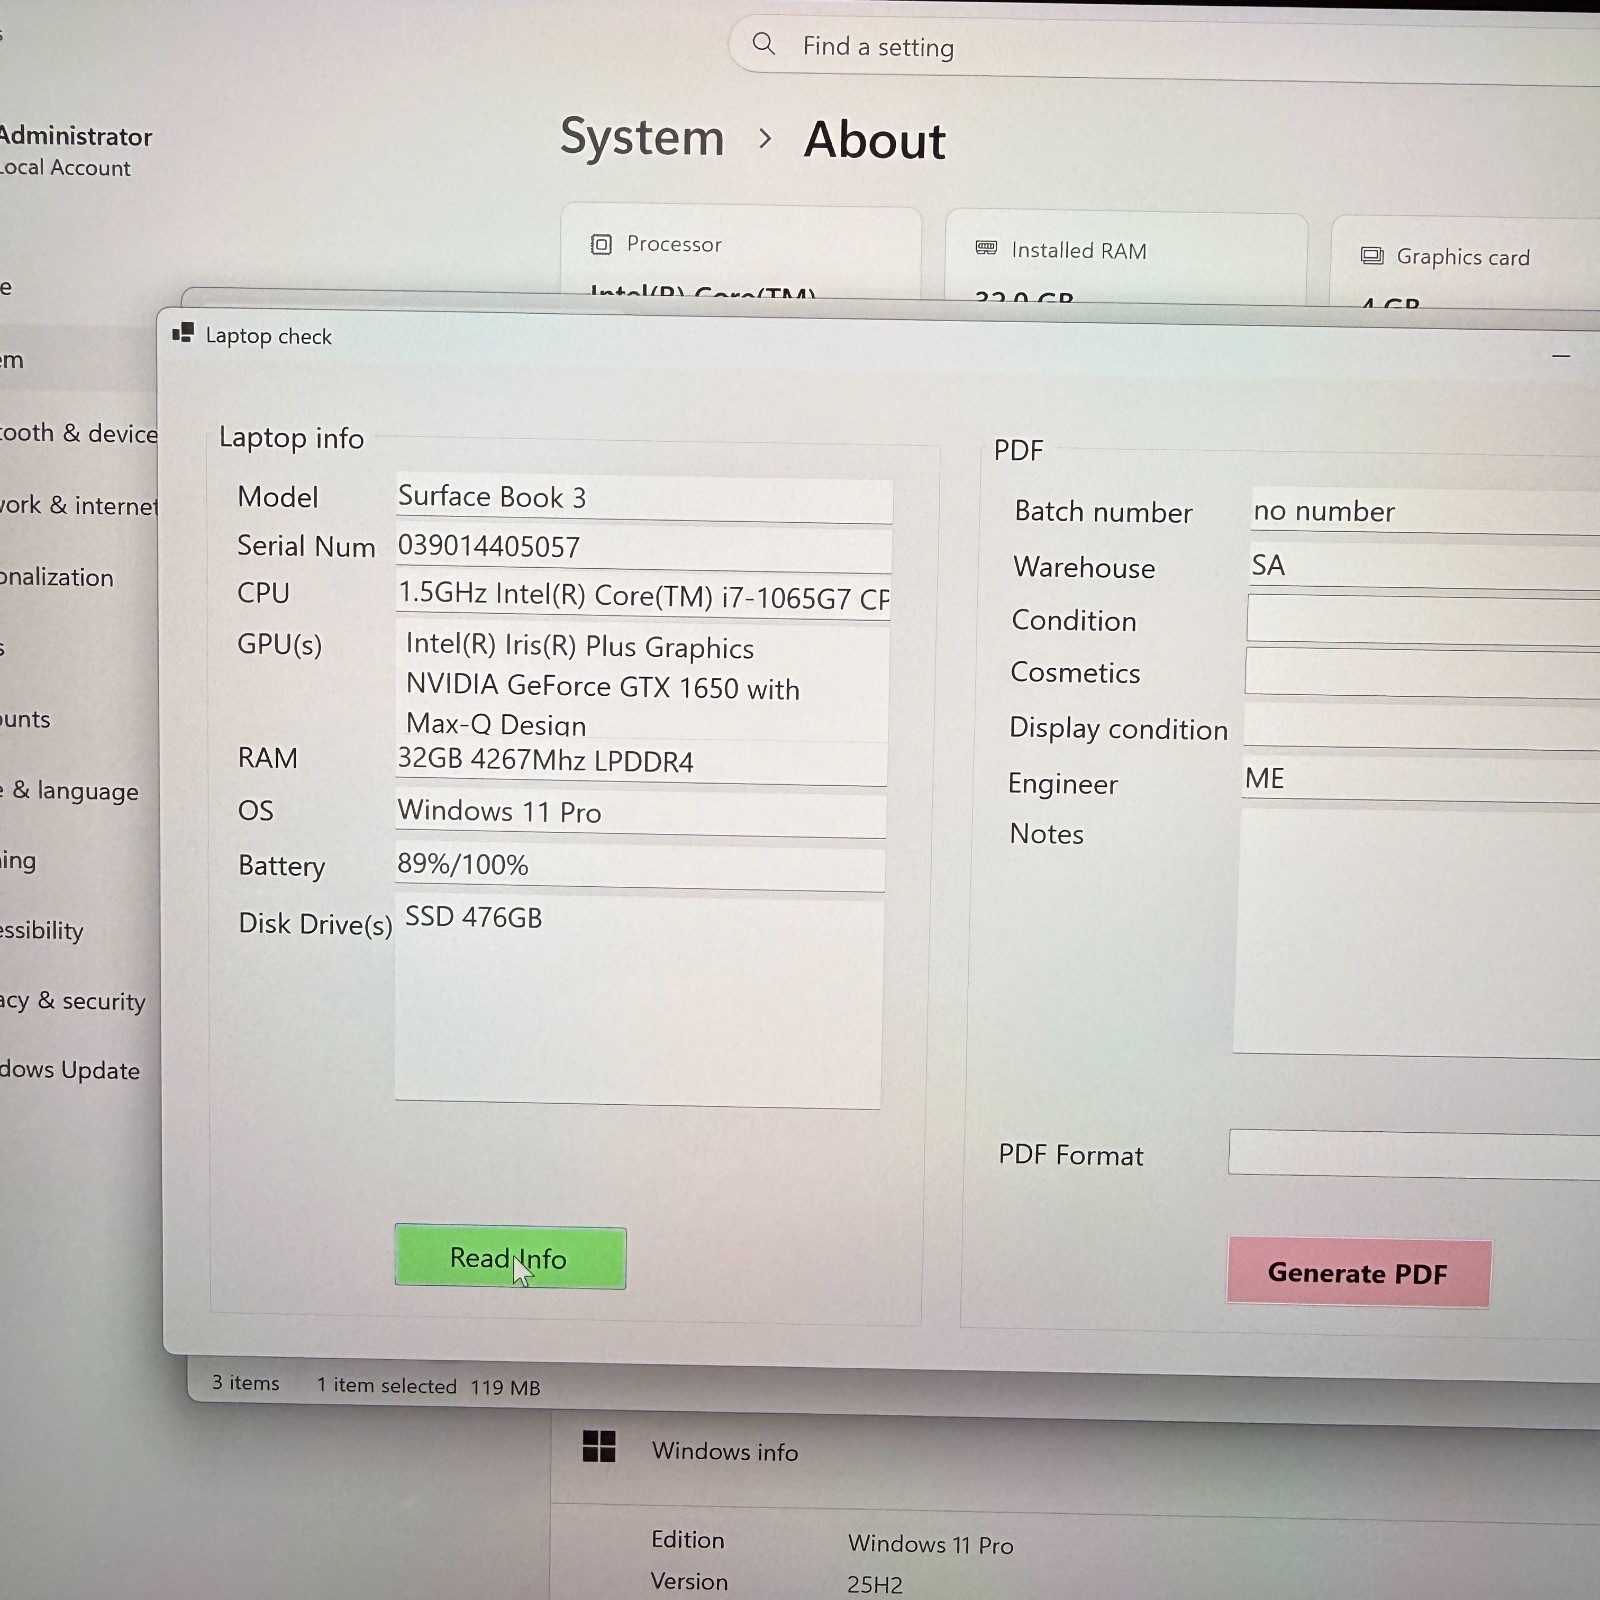Open the Cosmetics combo box
Viewport: 1600px width, 1600px height.
click(x=1422, y=673)
